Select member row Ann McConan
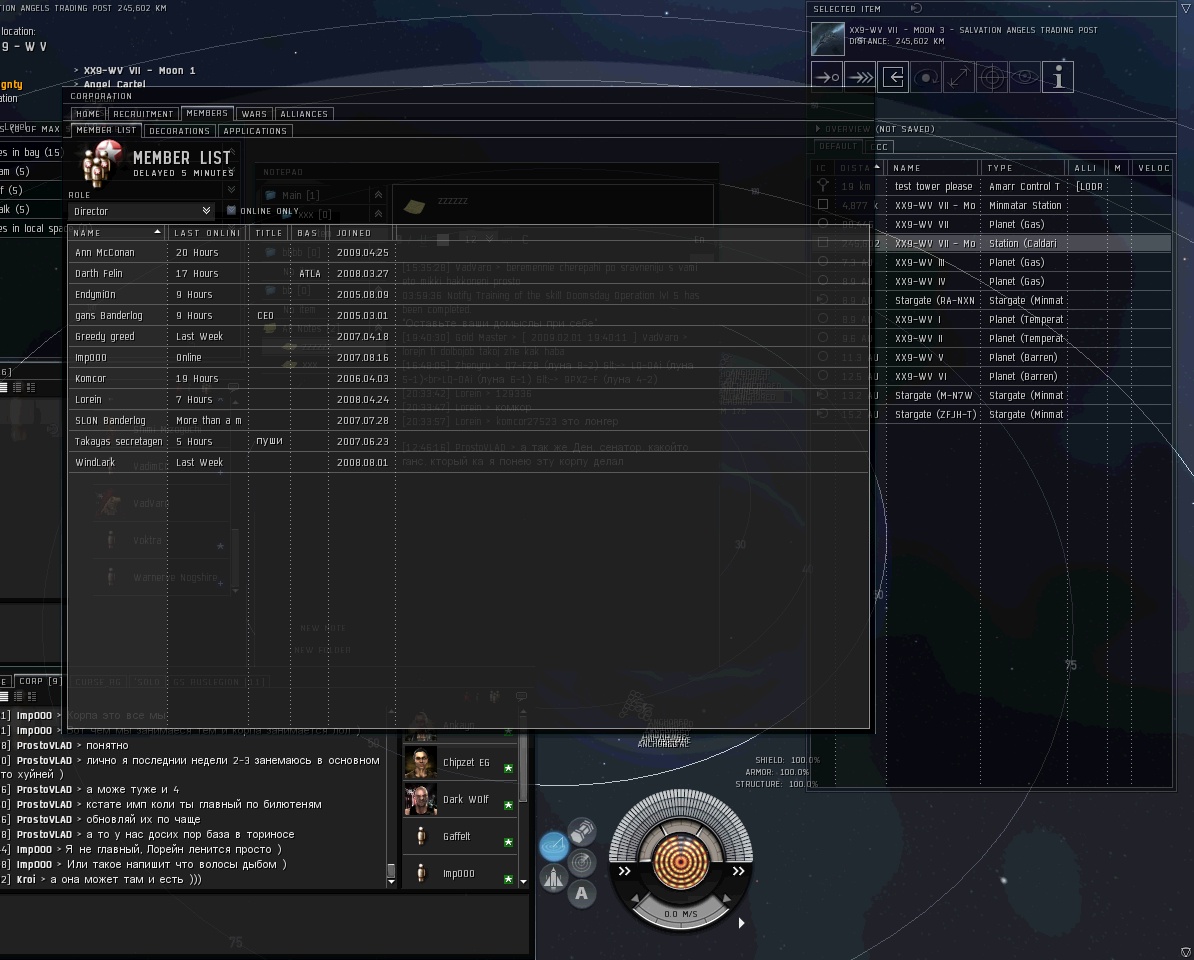The height and width of the screenshot is (960, 1194). [x=468, y=253]
